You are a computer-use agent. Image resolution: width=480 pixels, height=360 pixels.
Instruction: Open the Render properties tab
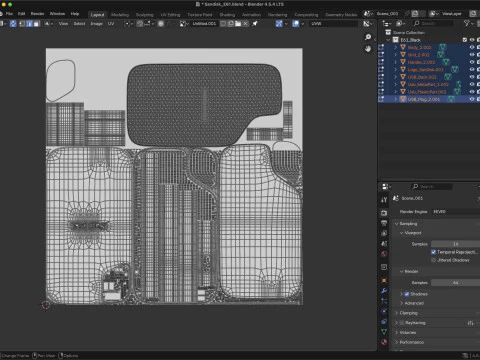384,213
